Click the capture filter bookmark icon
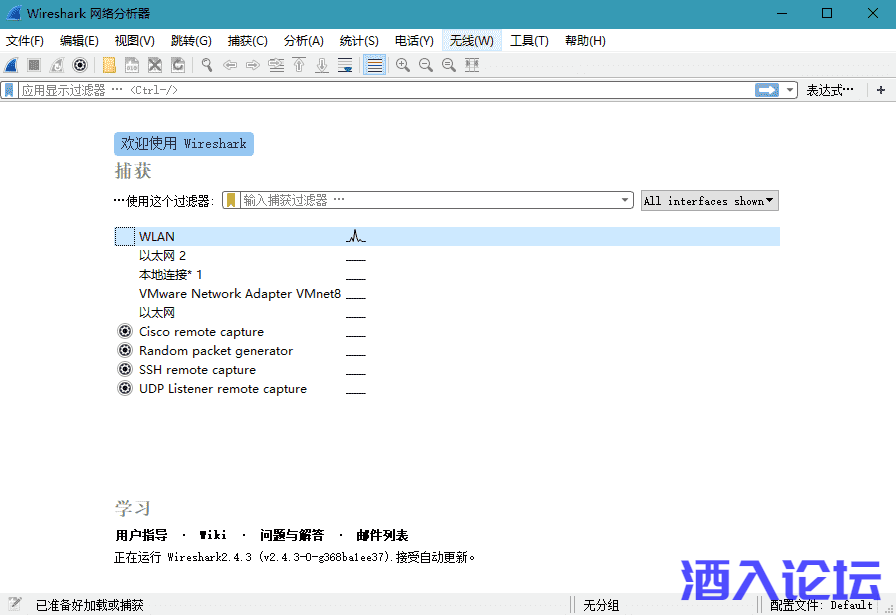The image size is (896, 615). [x=231, y=200]
